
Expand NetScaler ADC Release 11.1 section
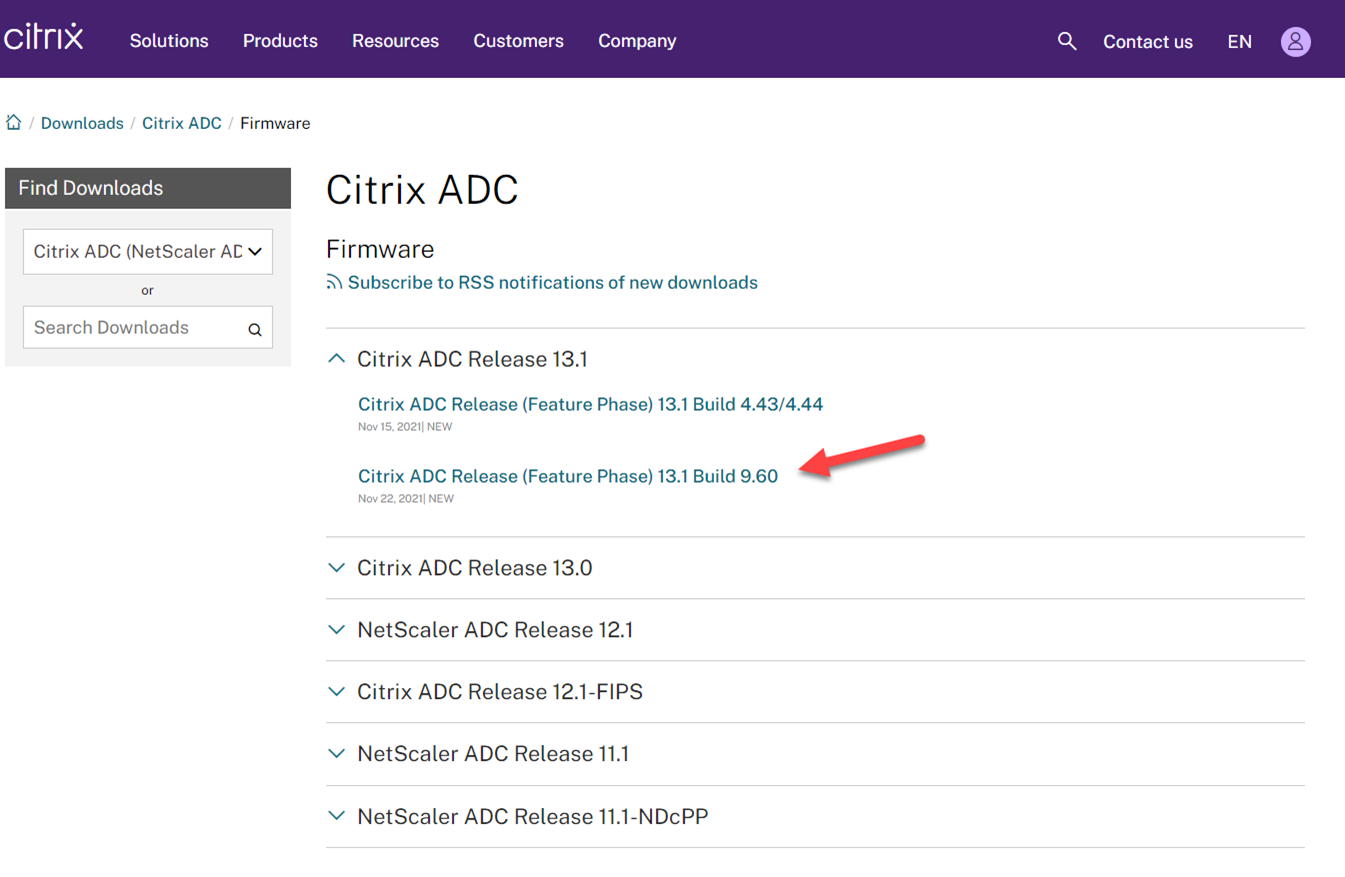[478, 754]
